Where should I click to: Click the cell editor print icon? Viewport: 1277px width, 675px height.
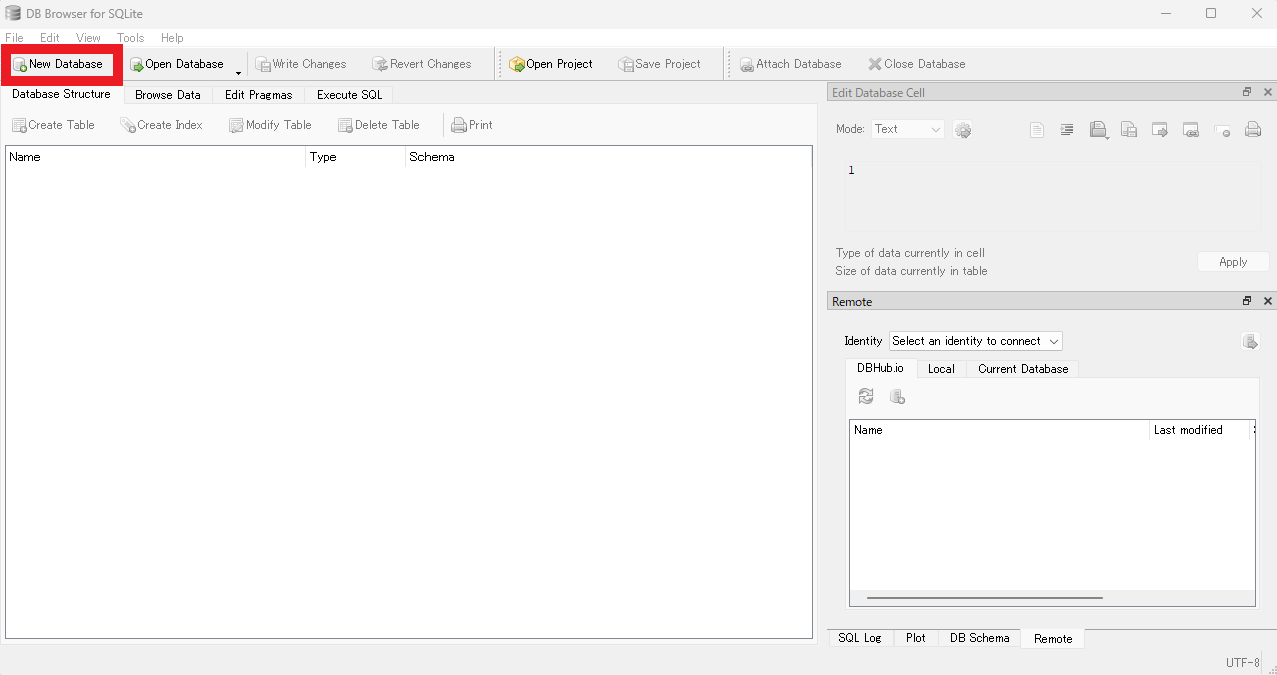click(x=1253, y=130)
